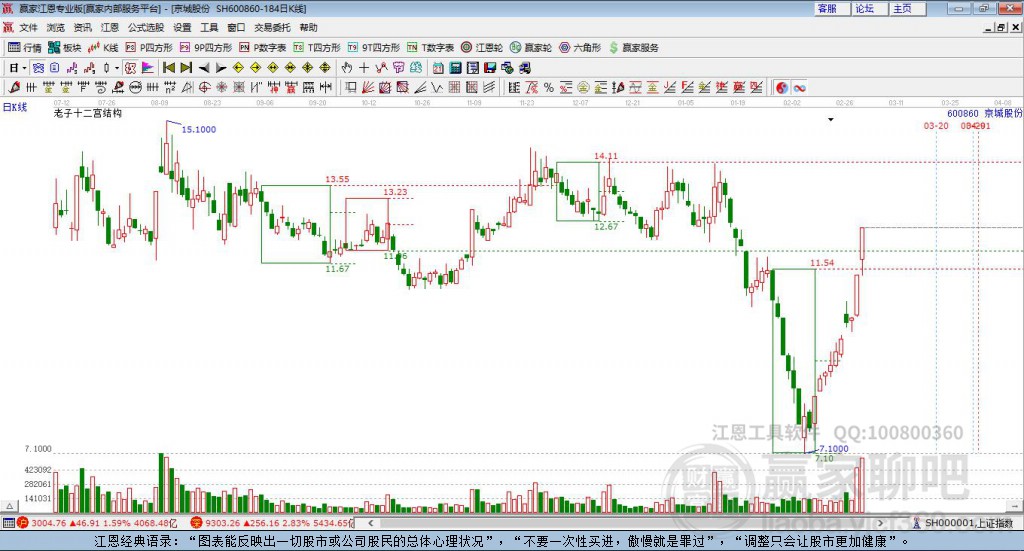Click the 600860 stock code label
Viewport: 1024px width, 551px height.
click(963, 113)
